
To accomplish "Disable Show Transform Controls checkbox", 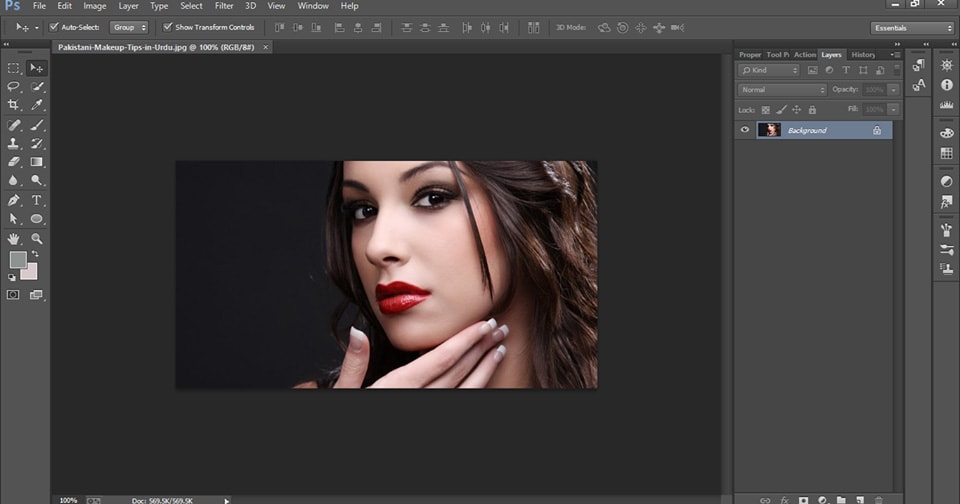I will [x=166, y=27].
